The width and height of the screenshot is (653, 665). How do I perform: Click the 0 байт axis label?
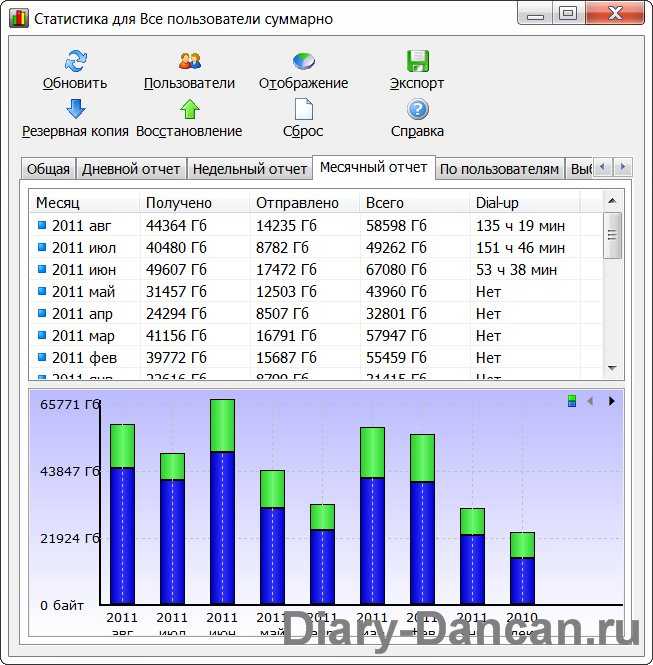(x=62, y=605)
